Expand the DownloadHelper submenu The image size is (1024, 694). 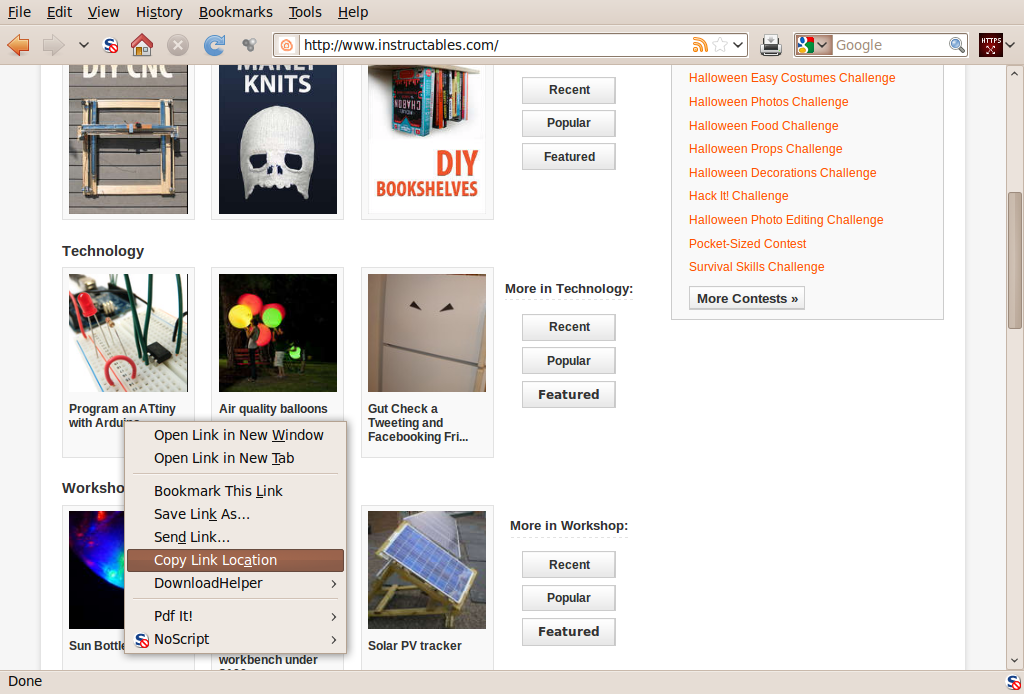tap(210, 583)
